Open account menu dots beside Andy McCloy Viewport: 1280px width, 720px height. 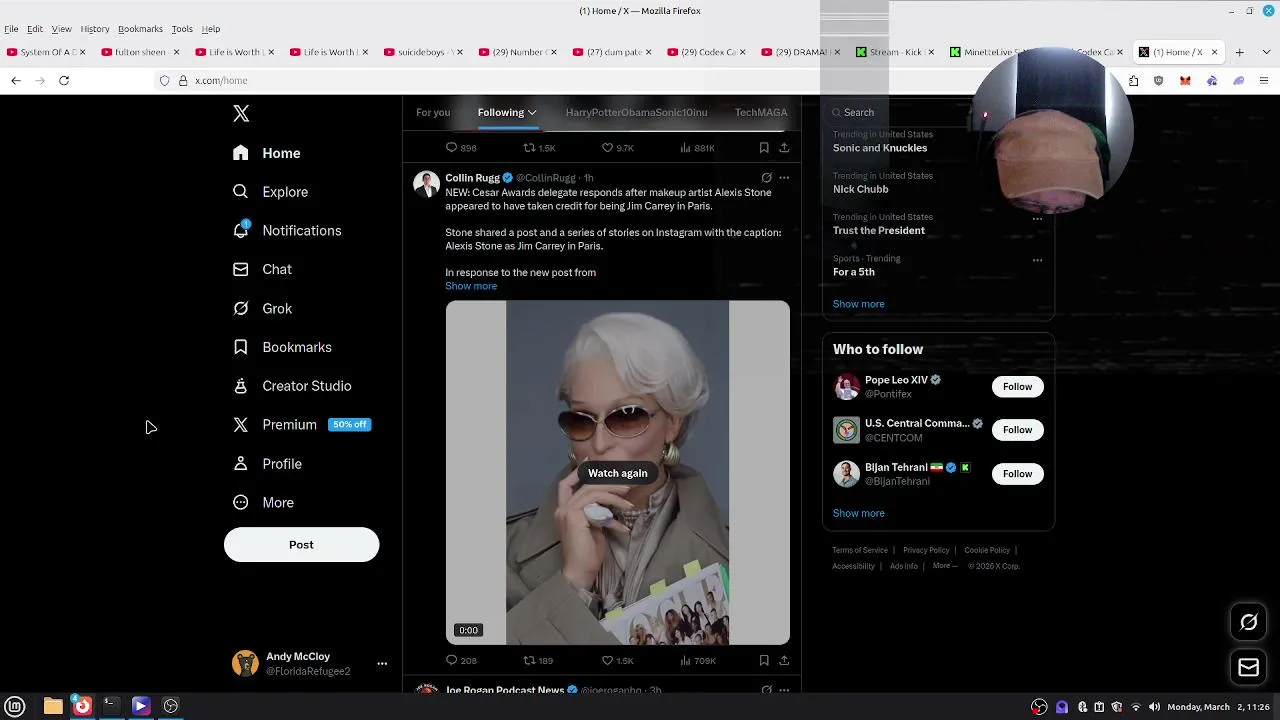coord(382,664)
